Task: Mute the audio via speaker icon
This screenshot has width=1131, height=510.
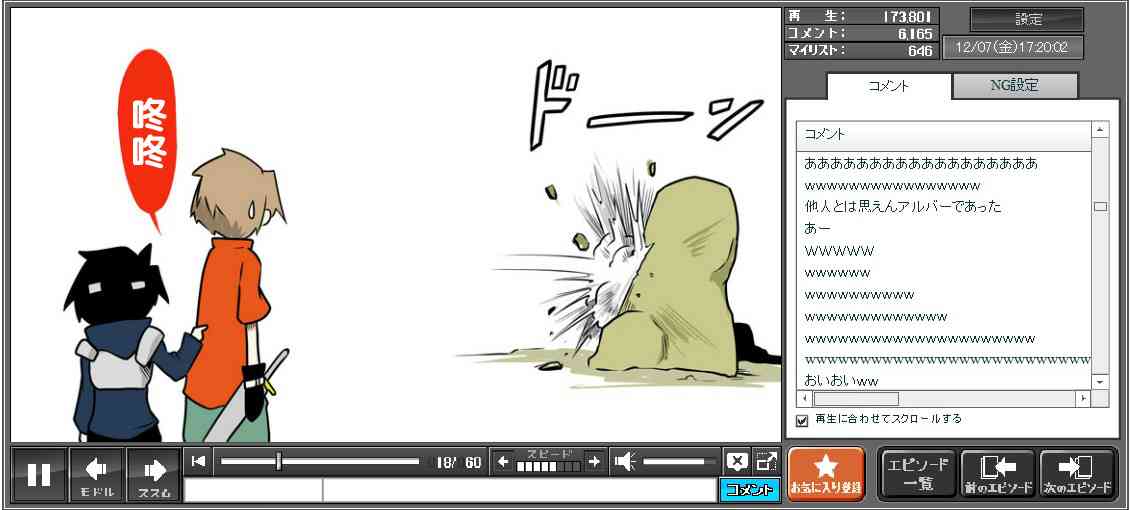Action: coord(625,461)
